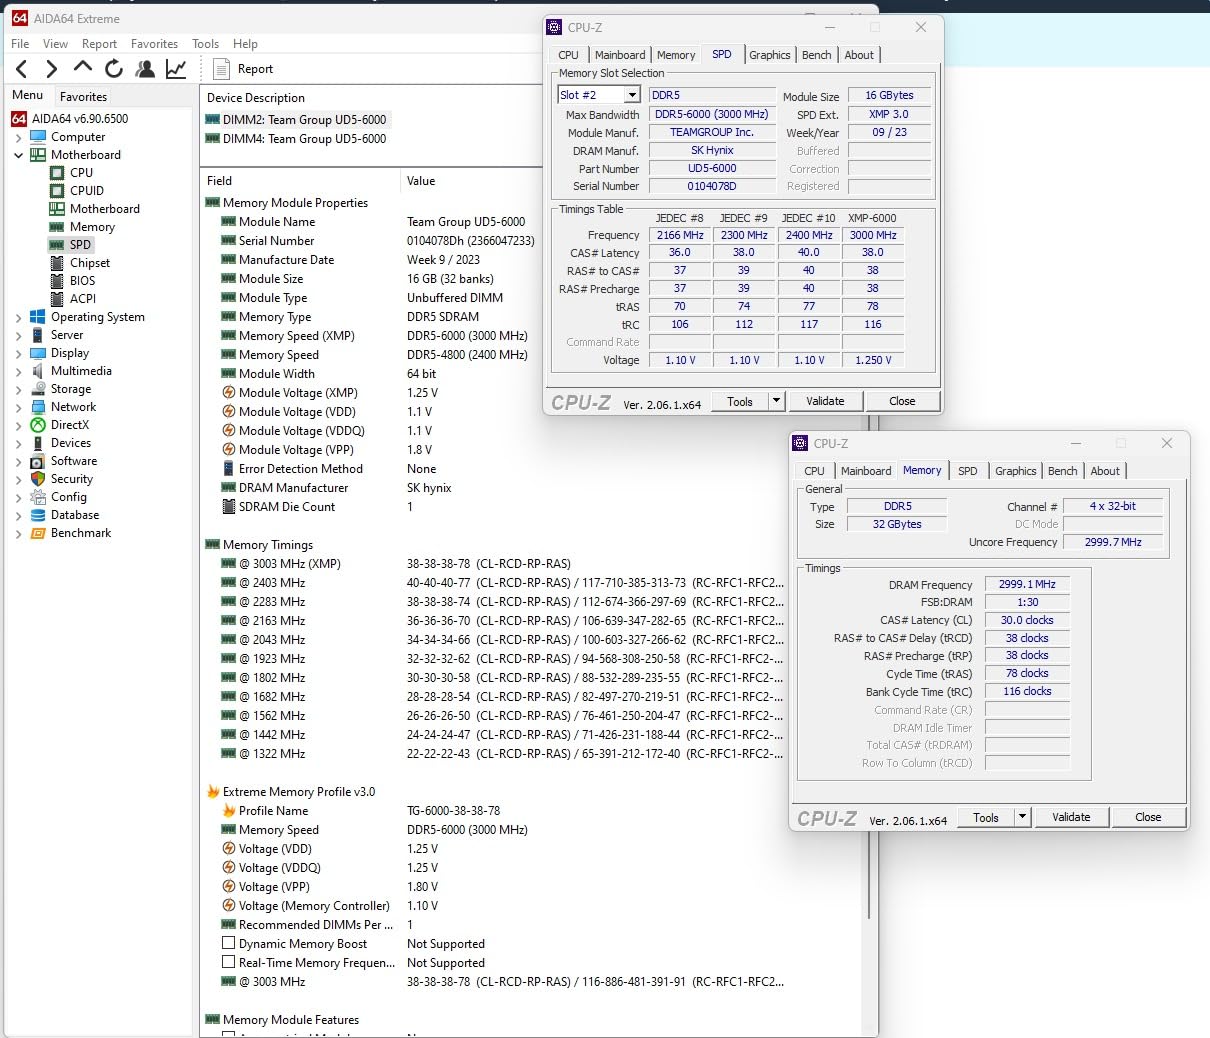Collapse the Motherboard tree node
The width and height of the screenshot is (1210, 1038).
(x=18, y=155)
